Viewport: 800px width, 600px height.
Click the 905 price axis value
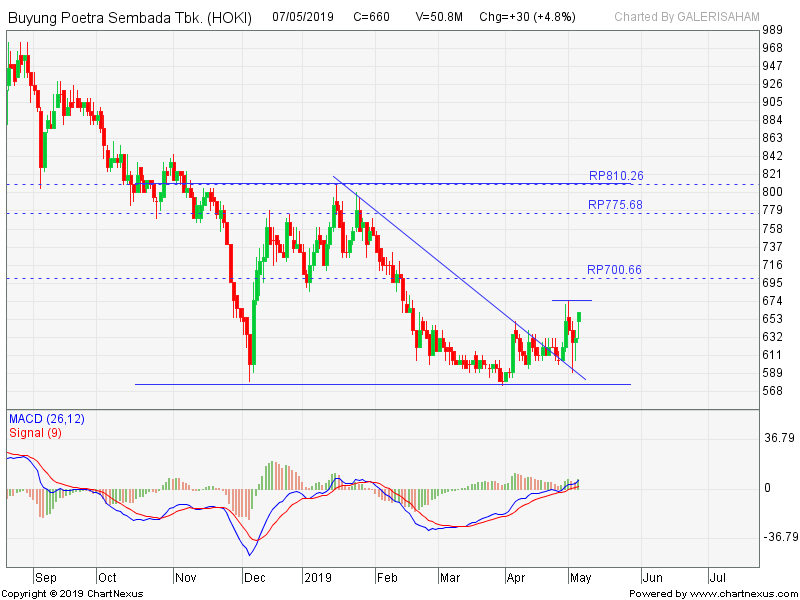point(772,102)
